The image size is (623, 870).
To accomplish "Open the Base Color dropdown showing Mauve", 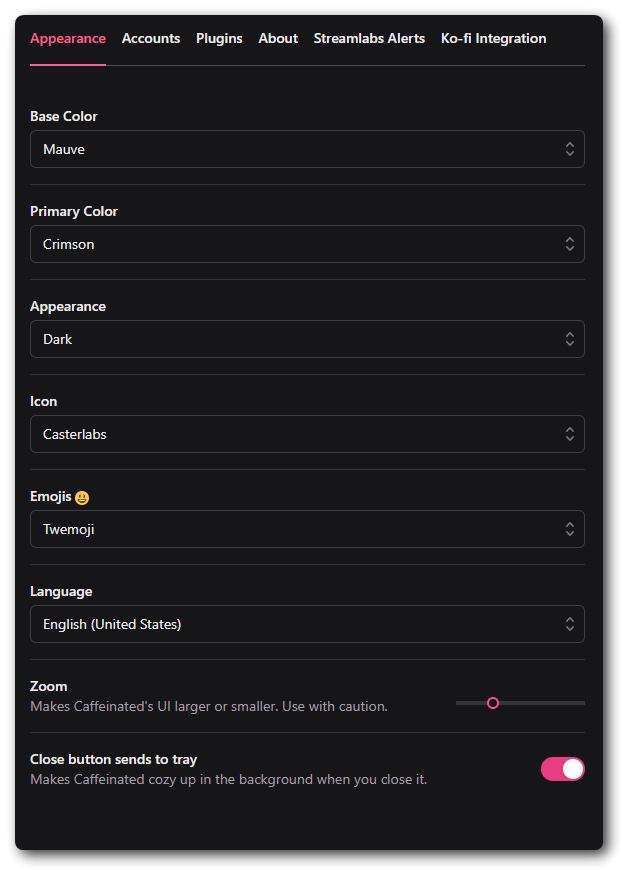I will [x=307, y=148].
